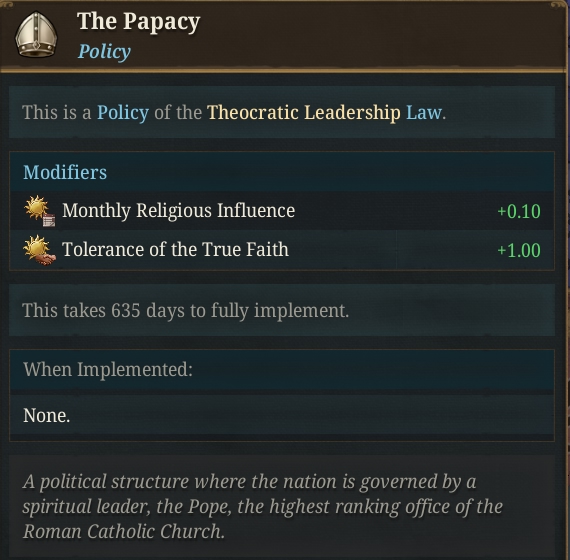Open the Policy link in the description sentence
The image size is (570, 560).
[123, 112]
